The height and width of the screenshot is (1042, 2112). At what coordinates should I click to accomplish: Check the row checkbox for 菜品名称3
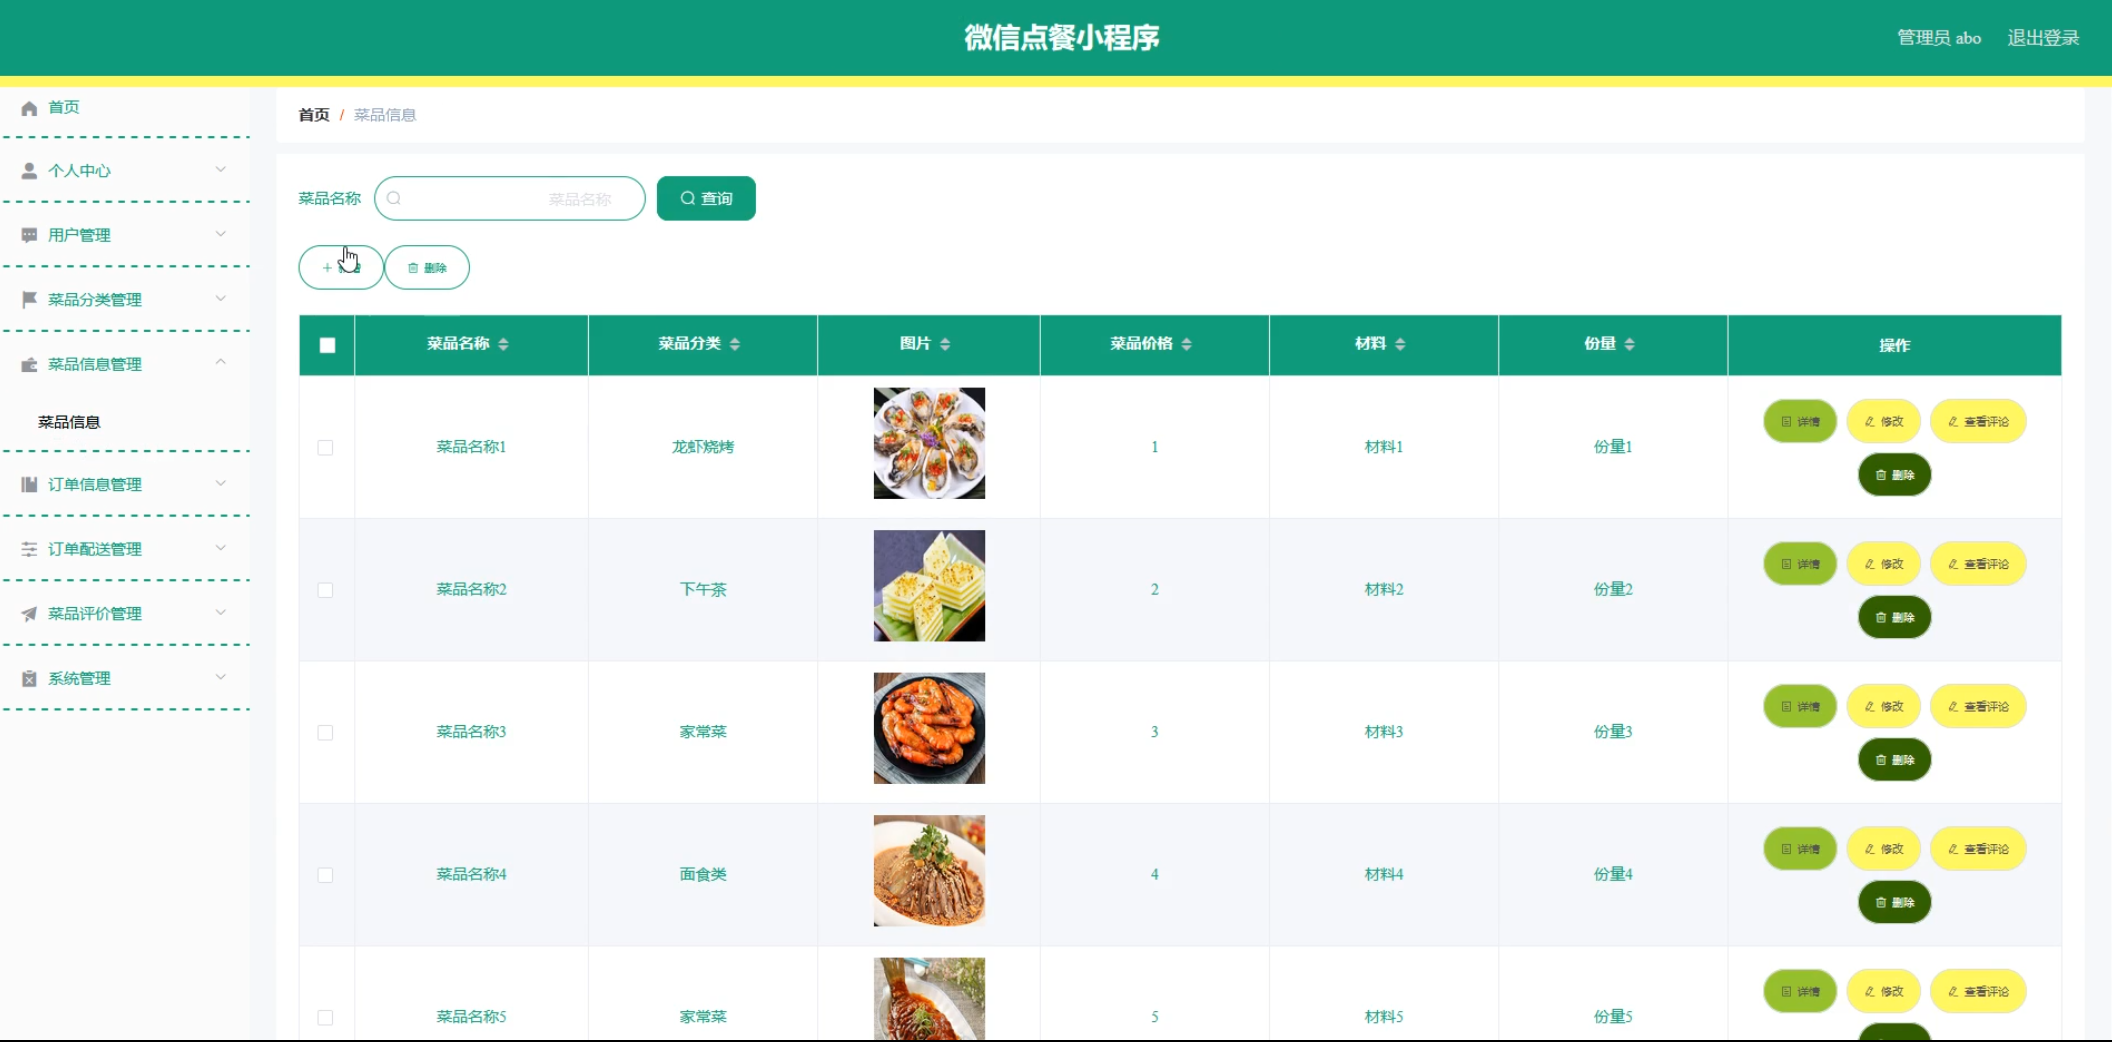click(325, 733)
